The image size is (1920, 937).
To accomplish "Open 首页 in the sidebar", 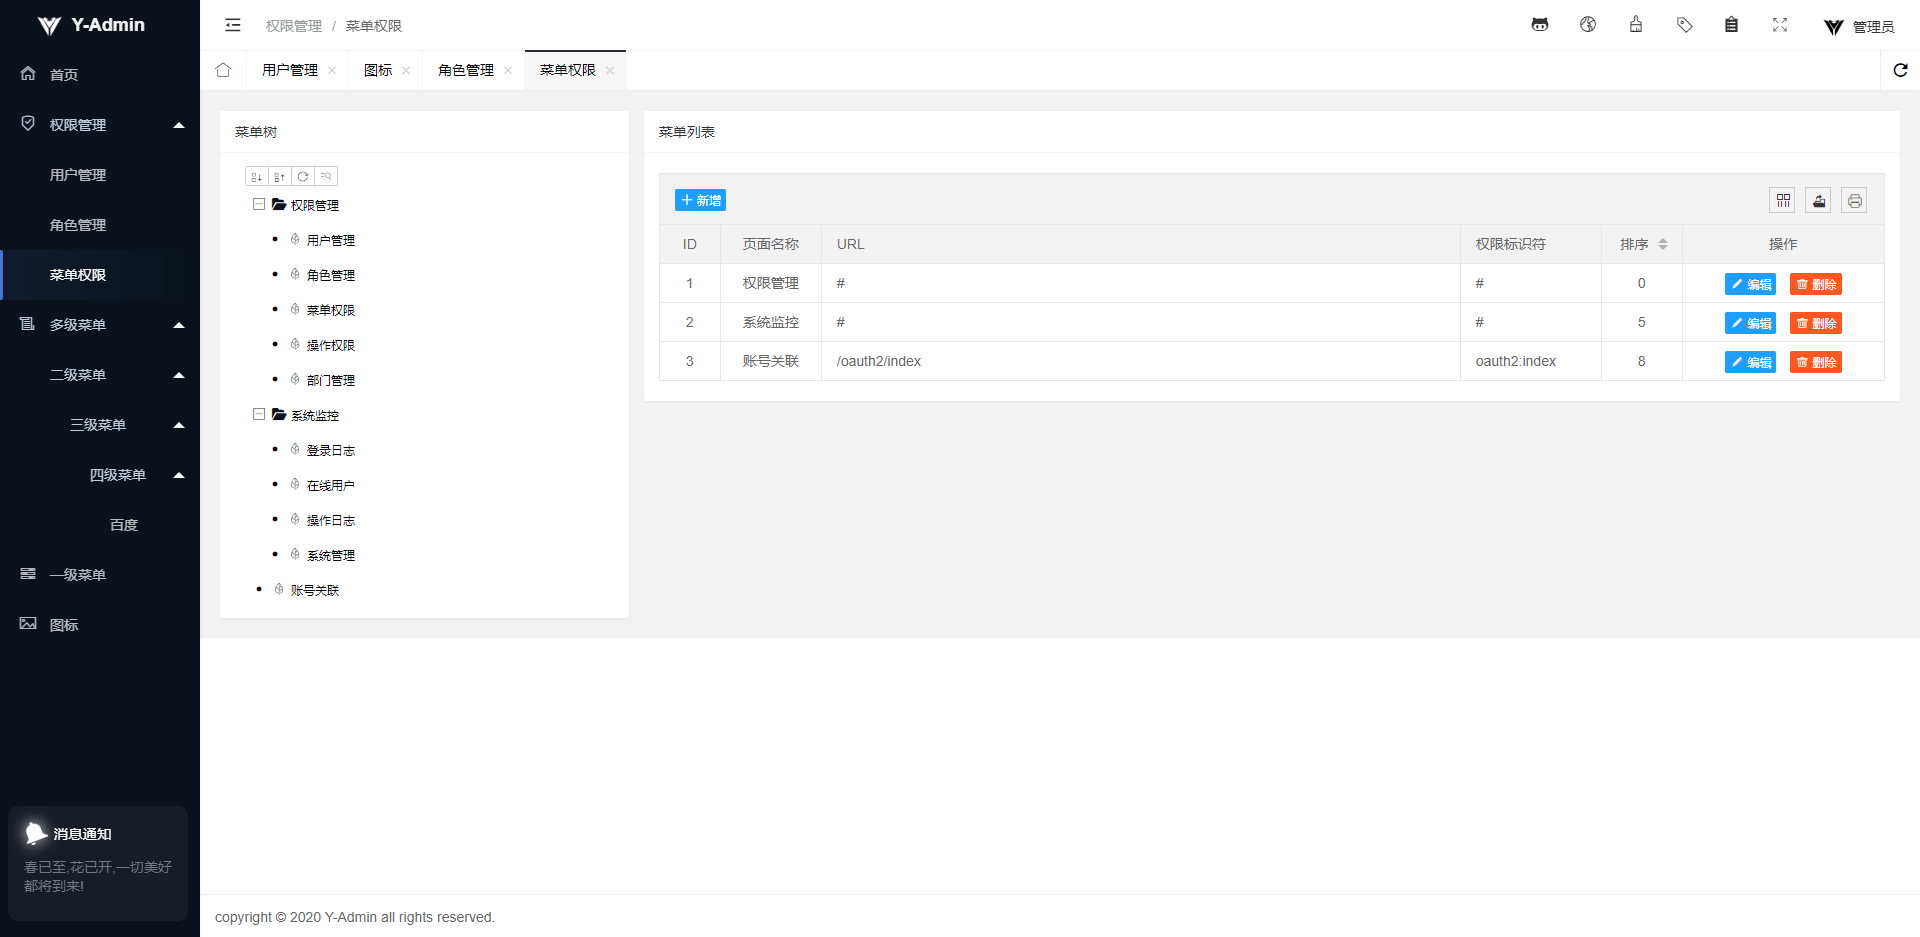I will [x=100, y=75].
